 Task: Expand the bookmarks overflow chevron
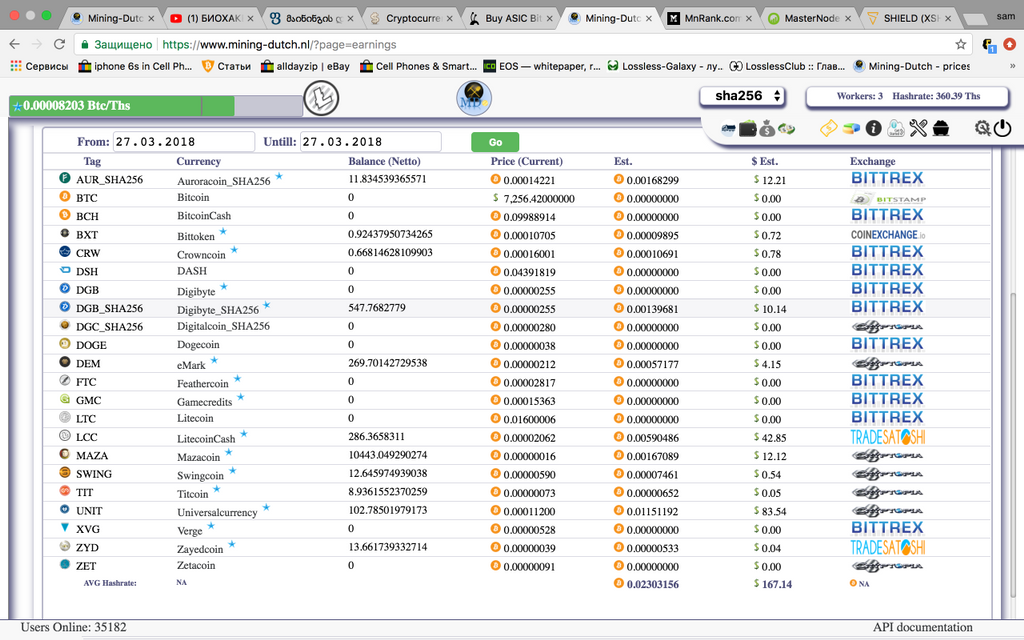tap(1012, 66)
